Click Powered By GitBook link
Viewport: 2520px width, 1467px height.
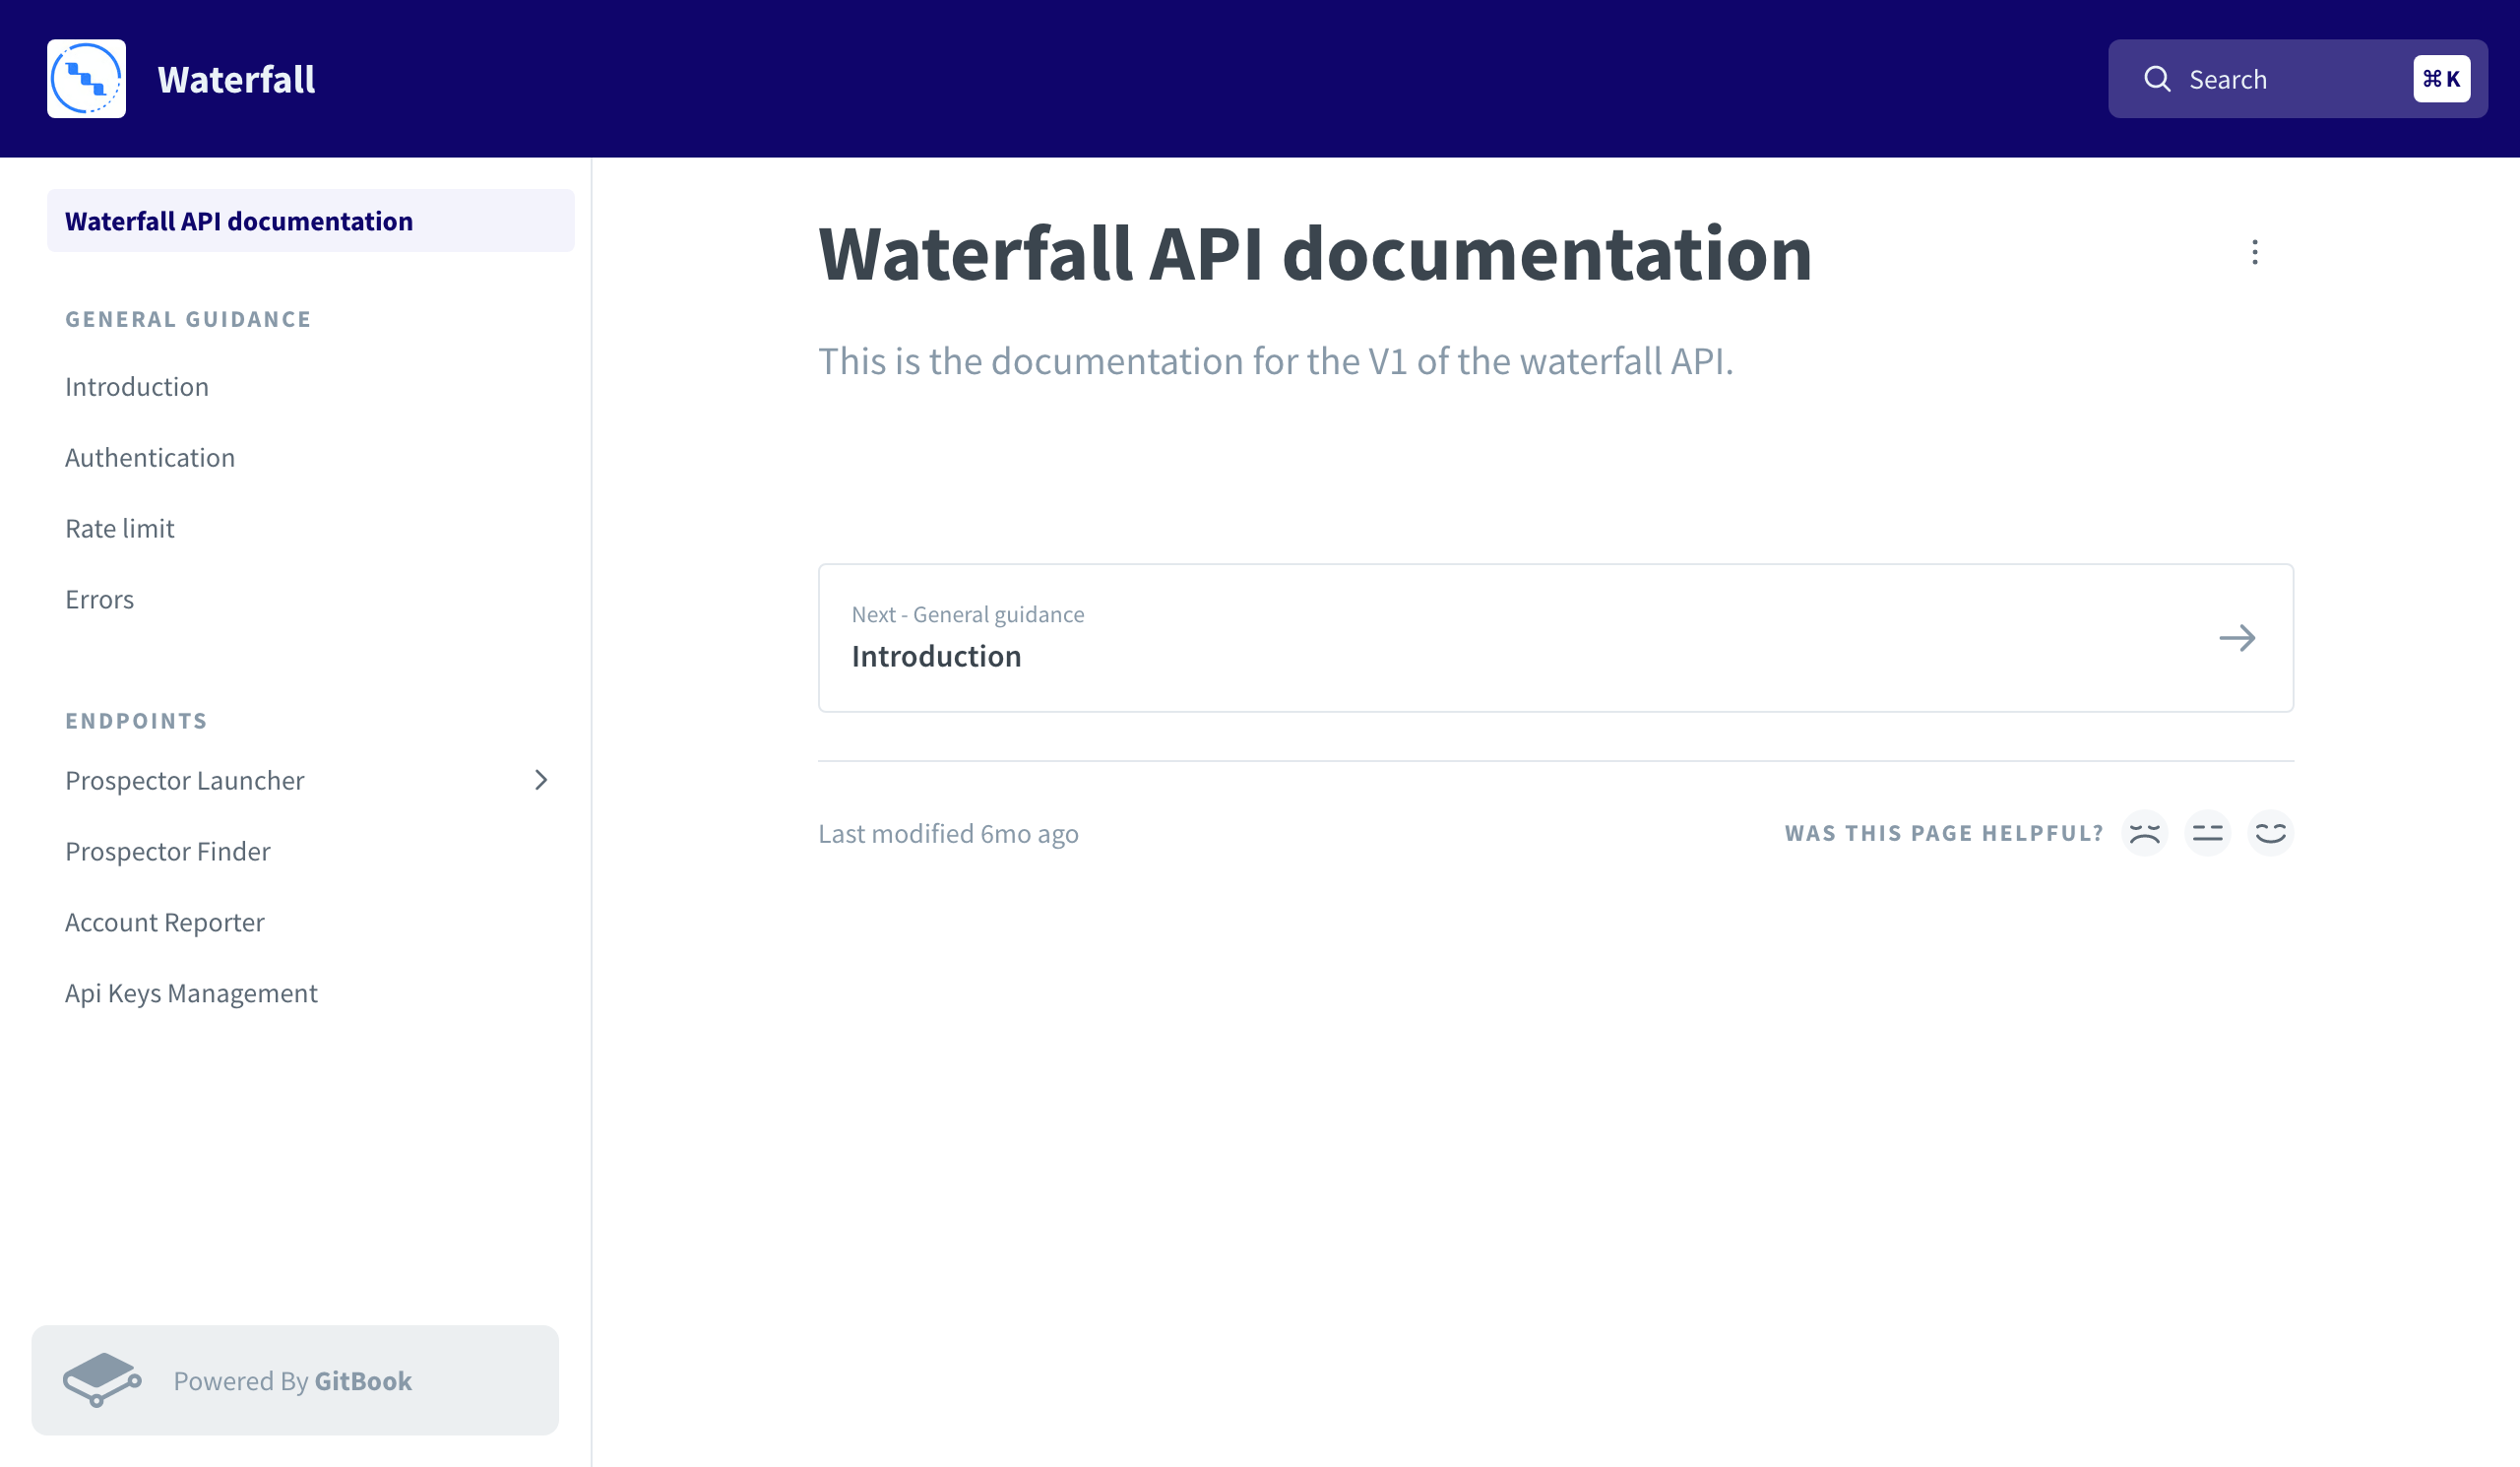[295, 1380]
